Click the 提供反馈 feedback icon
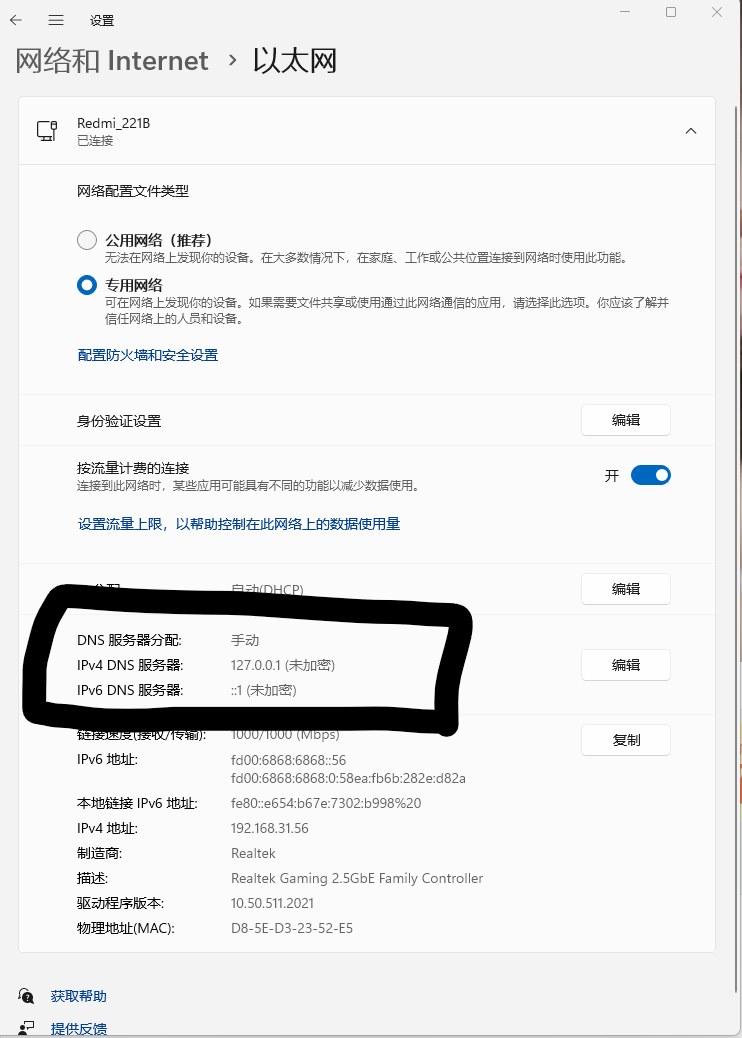This screenshot has height=1038, width=742. (26, 1028)
